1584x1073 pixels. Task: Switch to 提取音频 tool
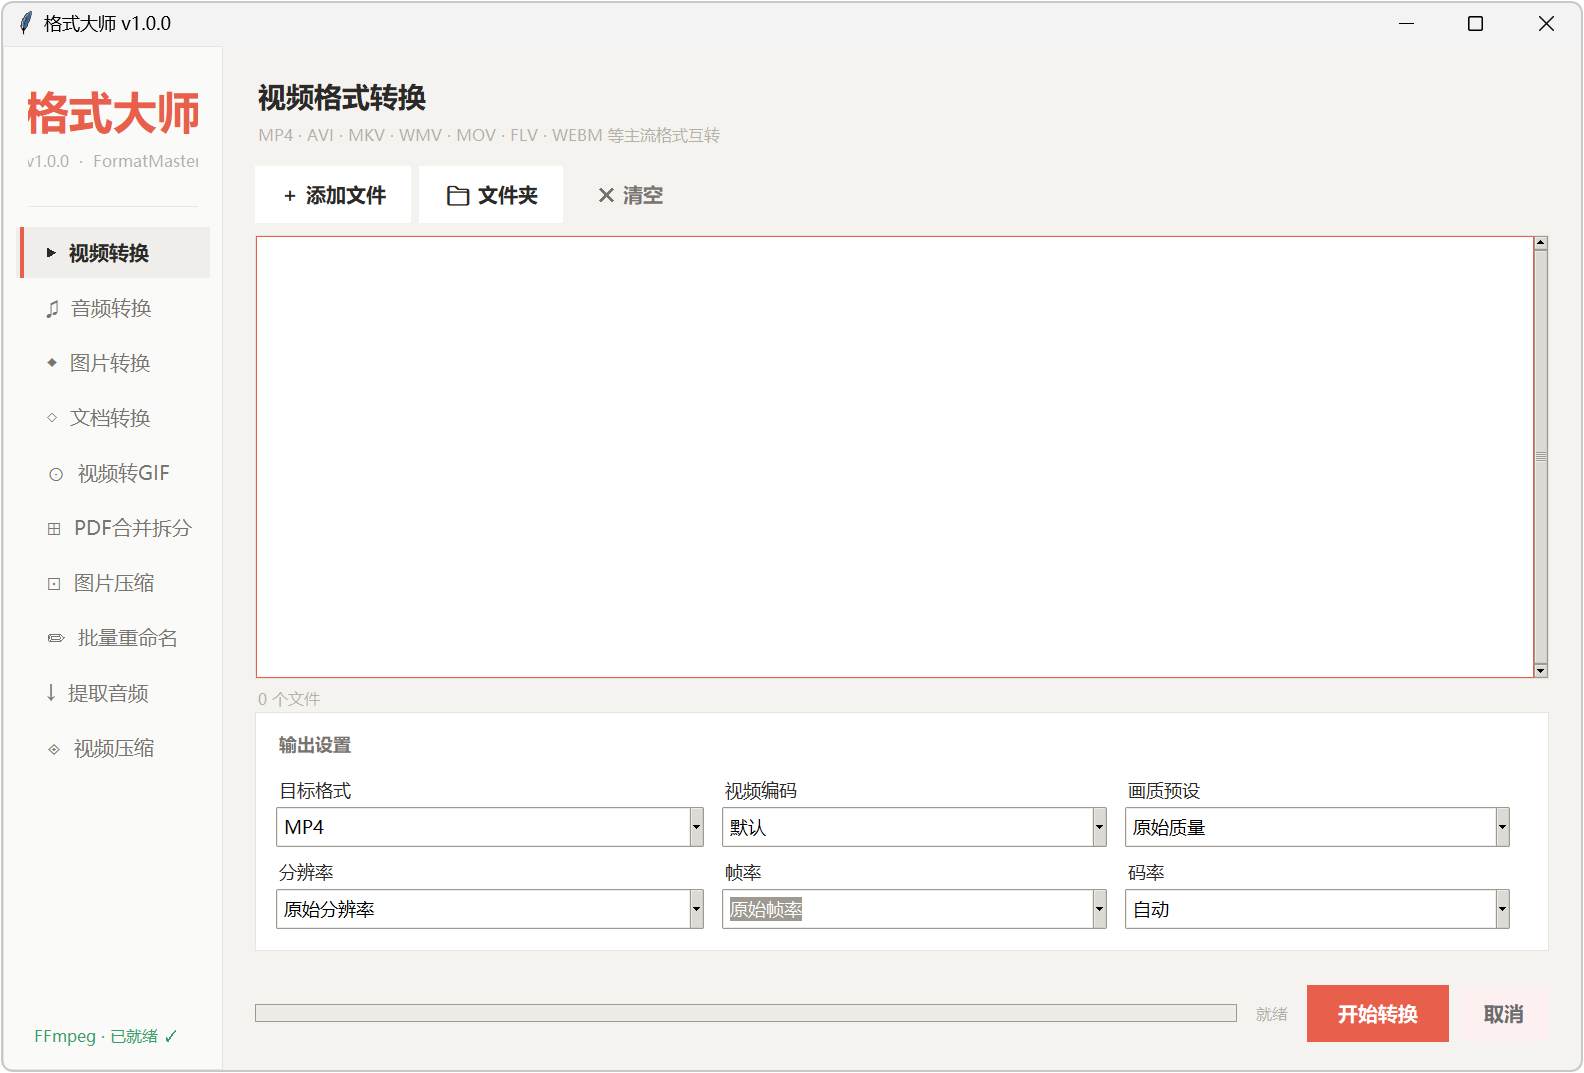pyautogui.click(x=115, y=693)
